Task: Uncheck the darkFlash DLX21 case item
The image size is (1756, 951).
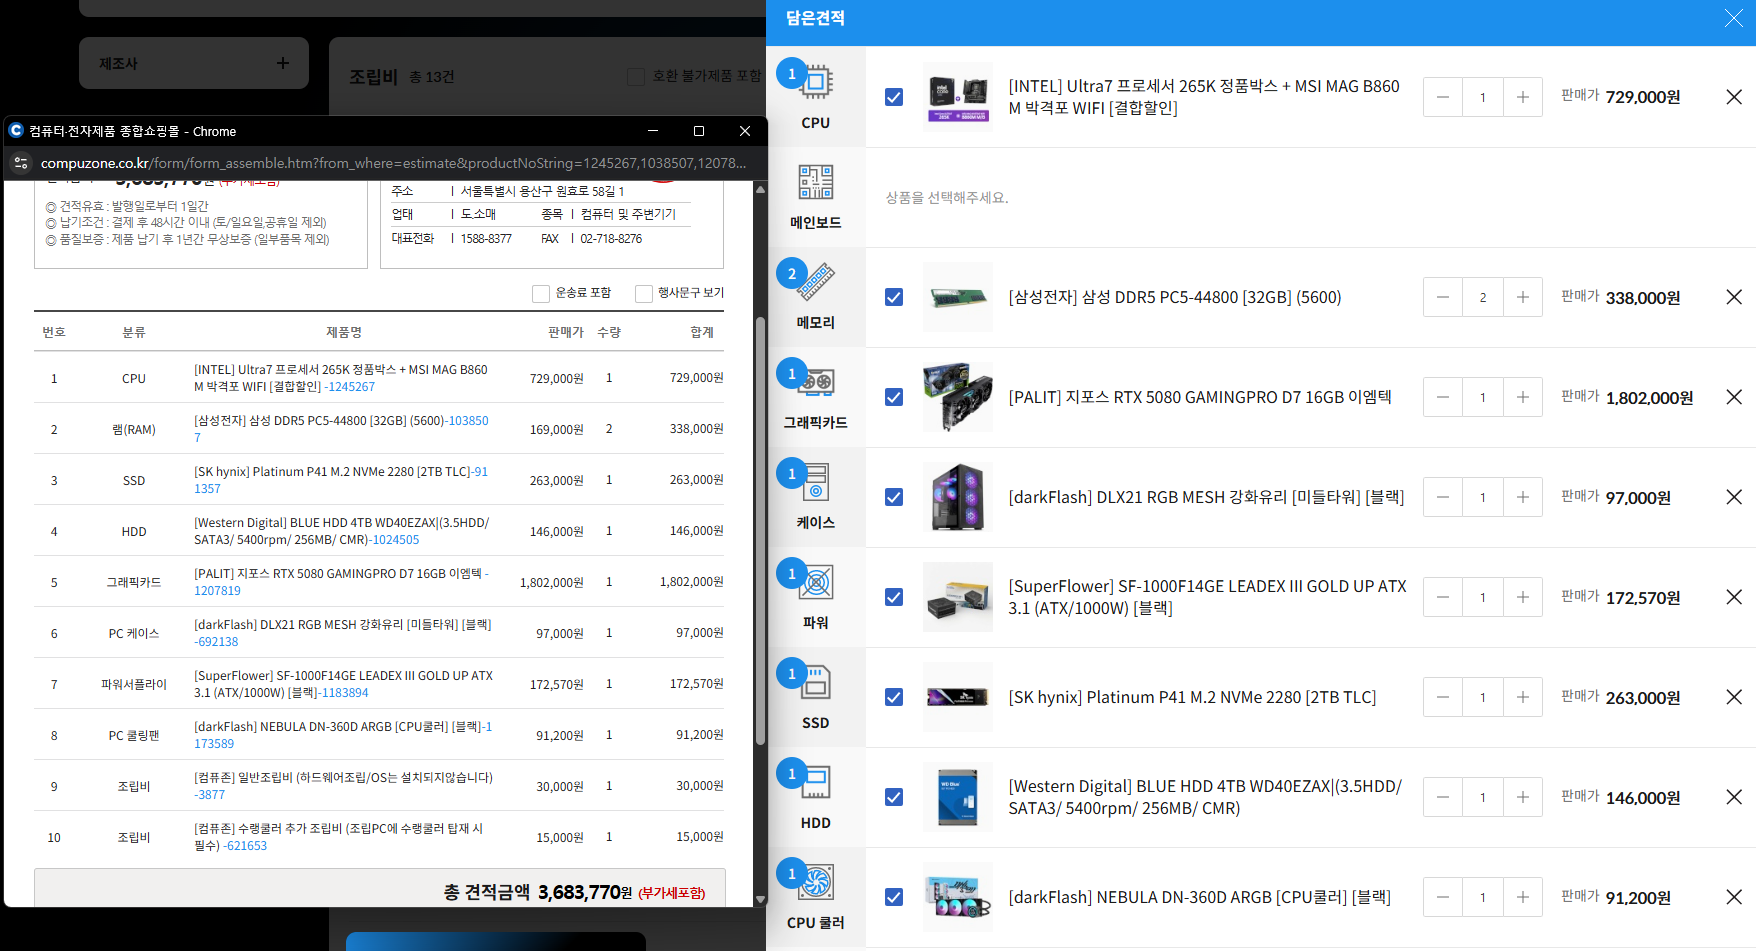Action: point(894,497)
